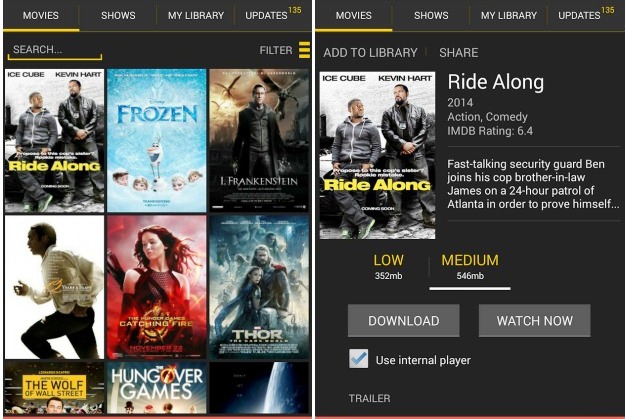This screenshot has height=419, width=625.
Task: Click the Search input field
Action: pos(55,50)
